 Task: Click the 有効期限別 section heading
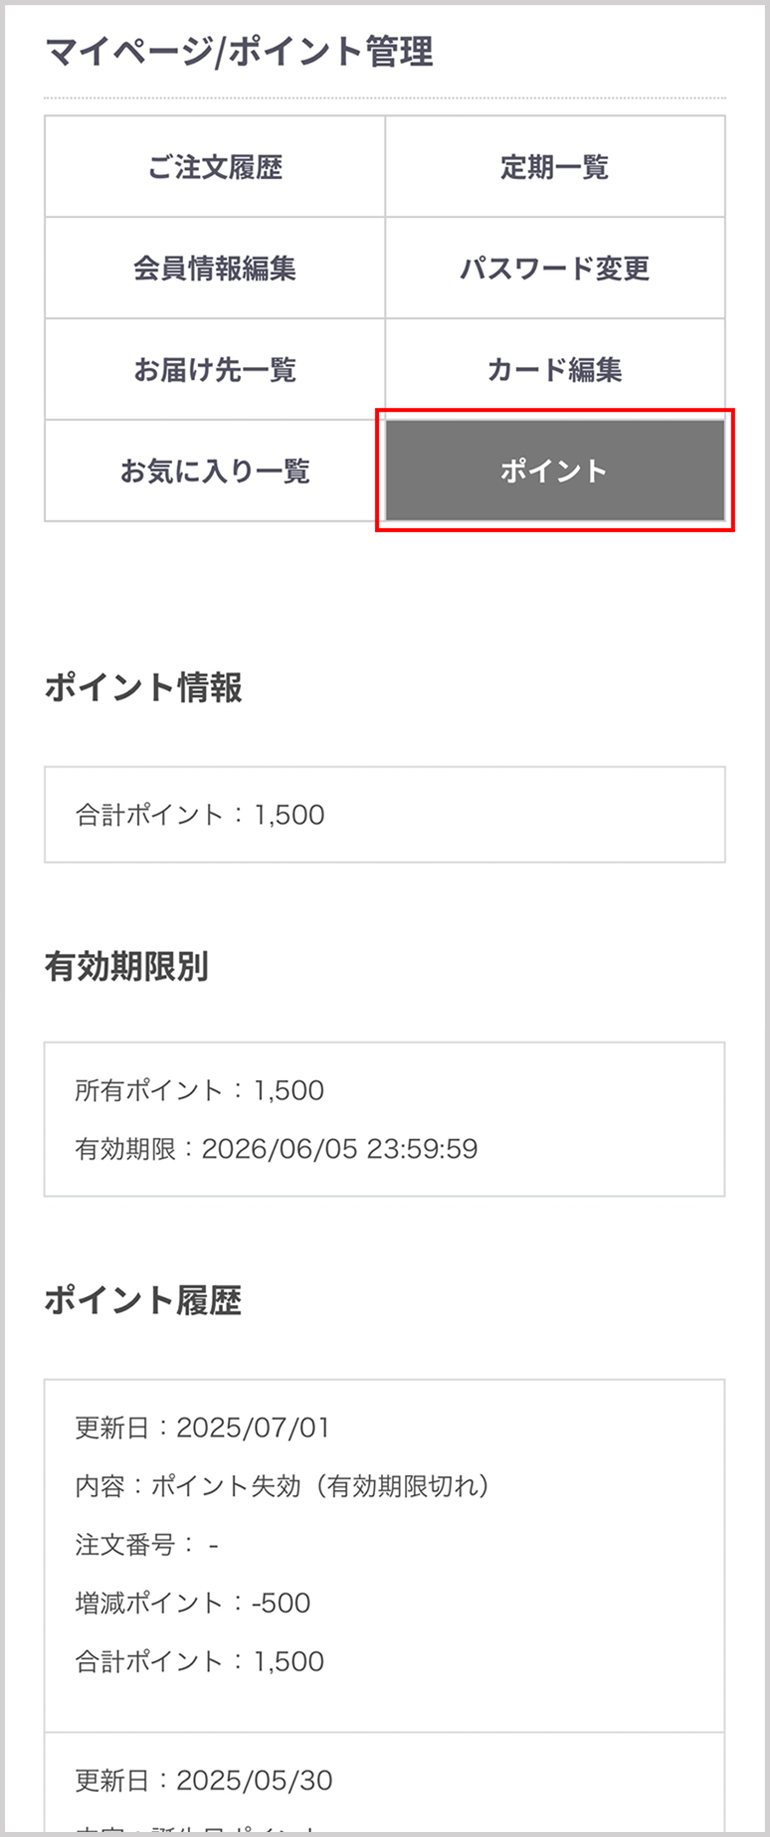point(126,967)
